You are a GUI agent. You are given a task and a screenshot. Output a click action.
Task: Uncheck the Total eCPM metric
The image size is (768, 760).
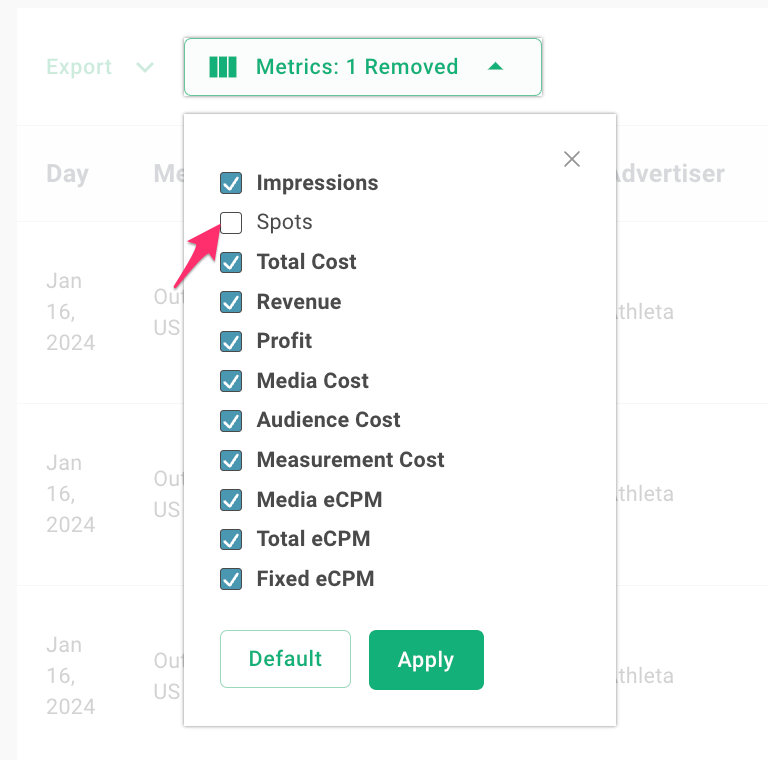[x=231, y=539]
